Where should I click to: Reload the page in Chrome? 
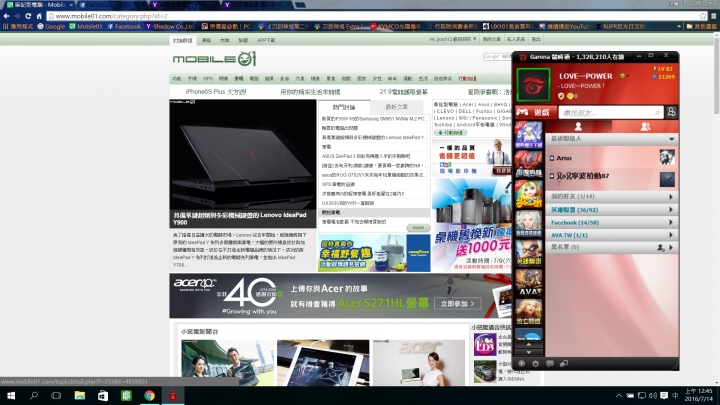pyautogui.click(x=28, y=16)
